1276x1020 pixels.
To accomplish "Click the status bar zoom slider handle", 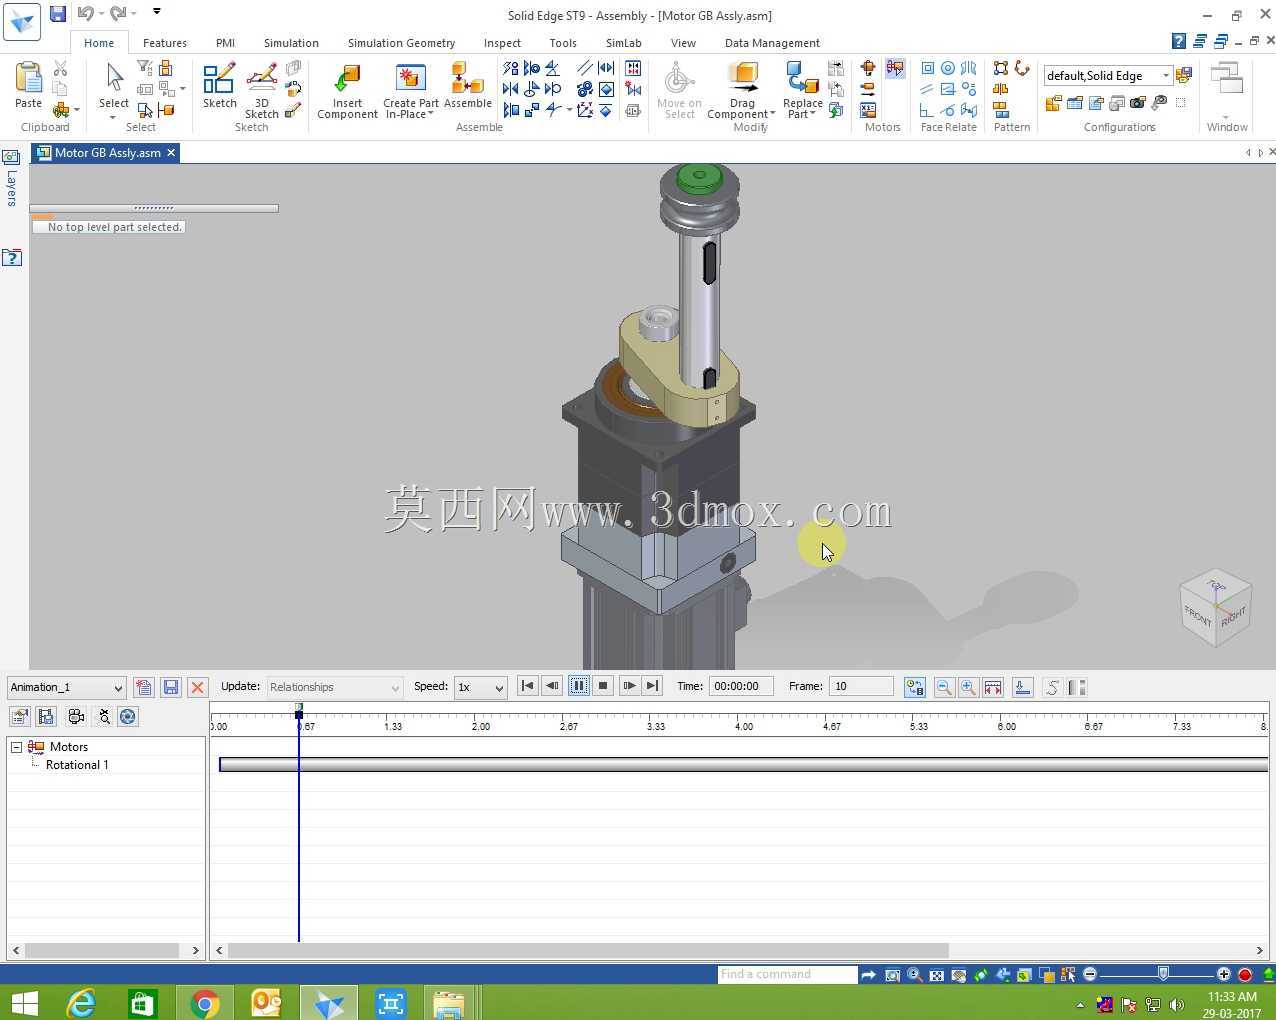I will (1163, 974).
